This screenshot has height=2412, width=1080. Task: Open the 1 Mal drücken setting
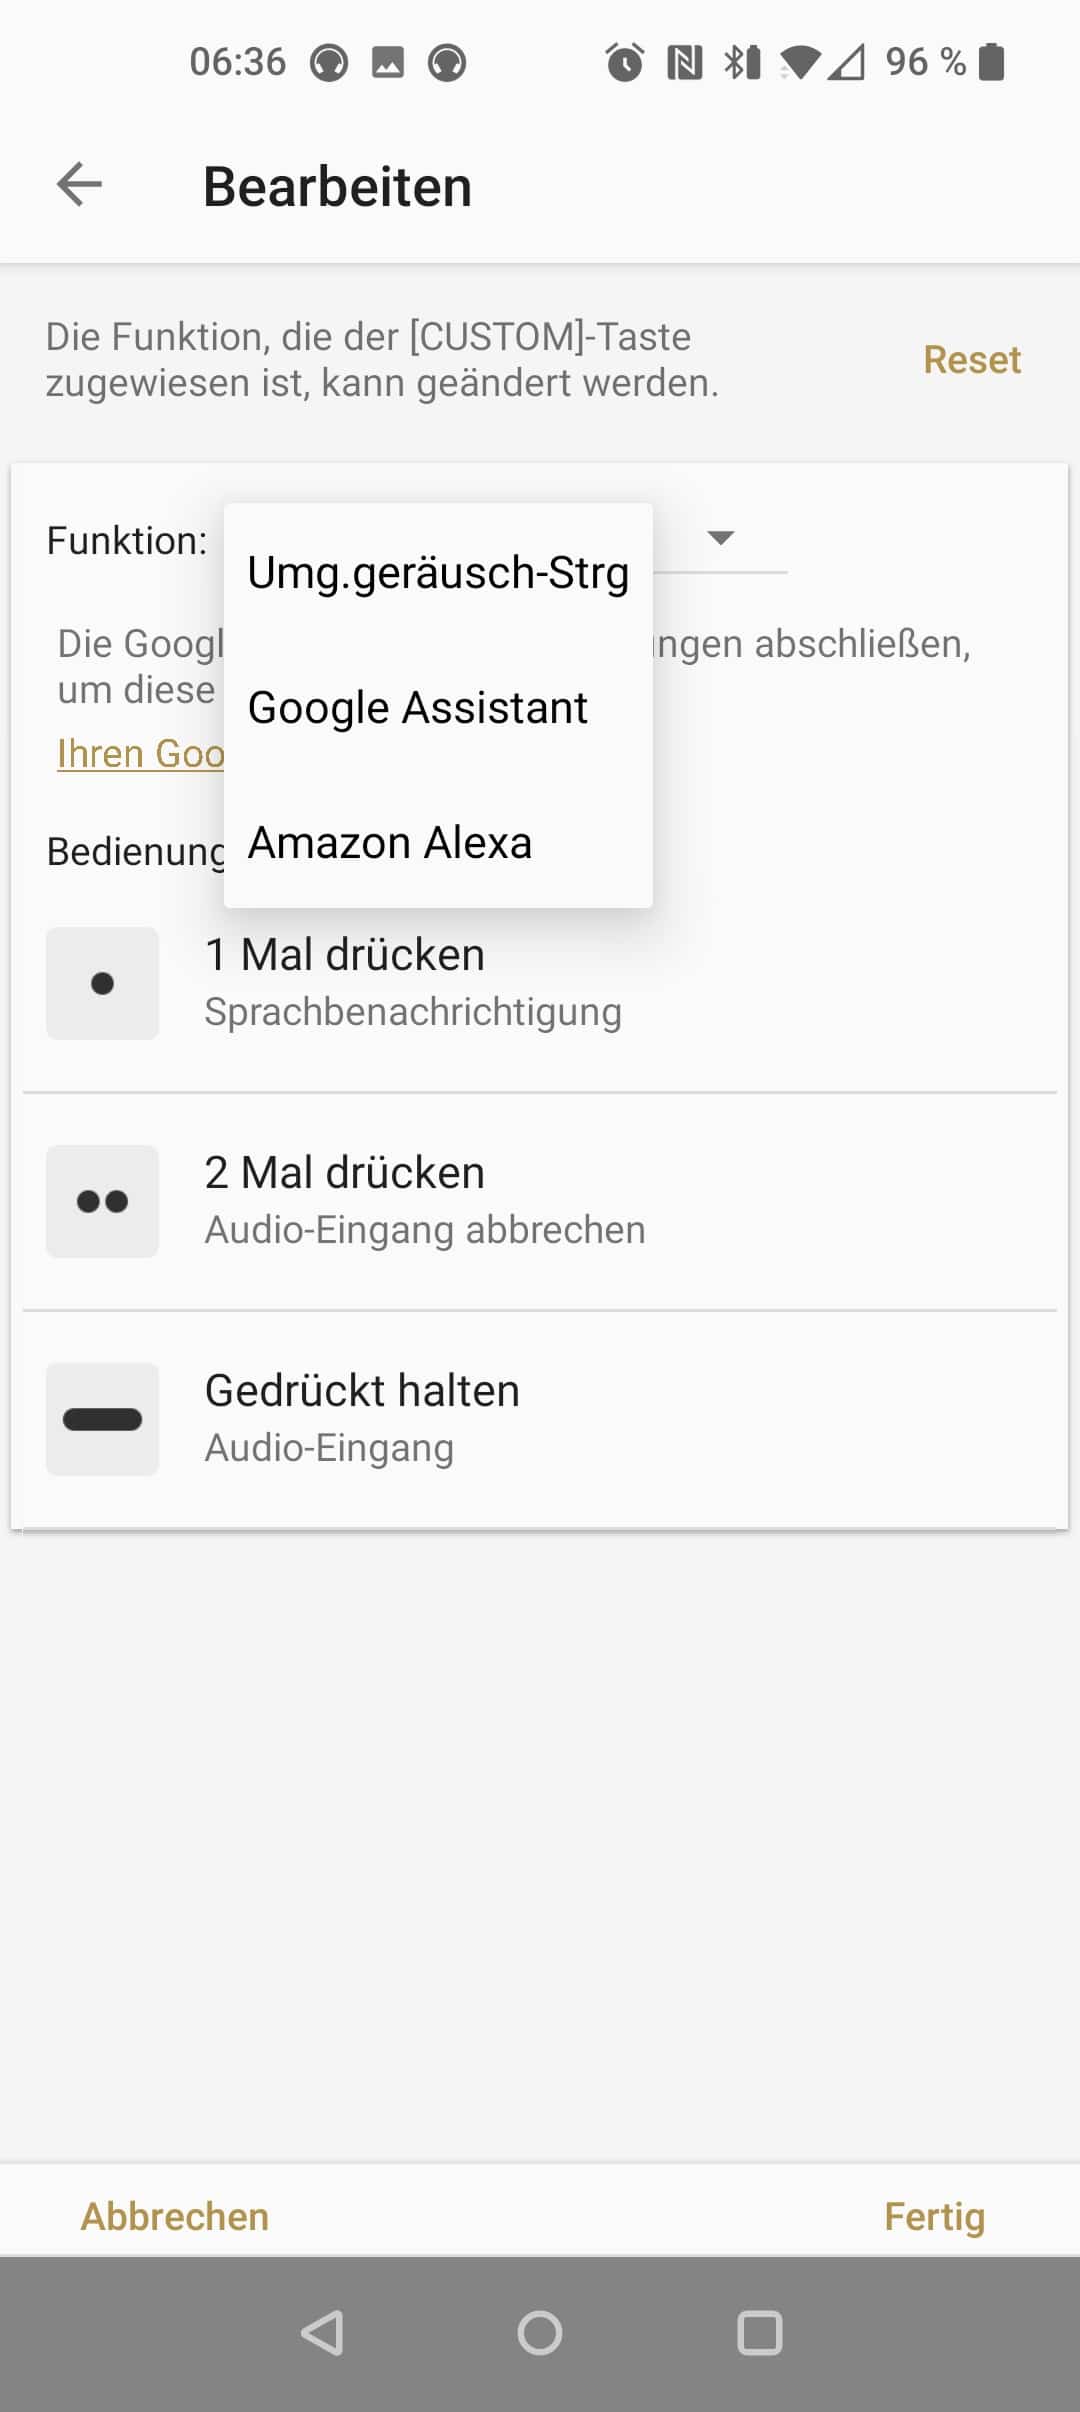(x=540, y=983)
